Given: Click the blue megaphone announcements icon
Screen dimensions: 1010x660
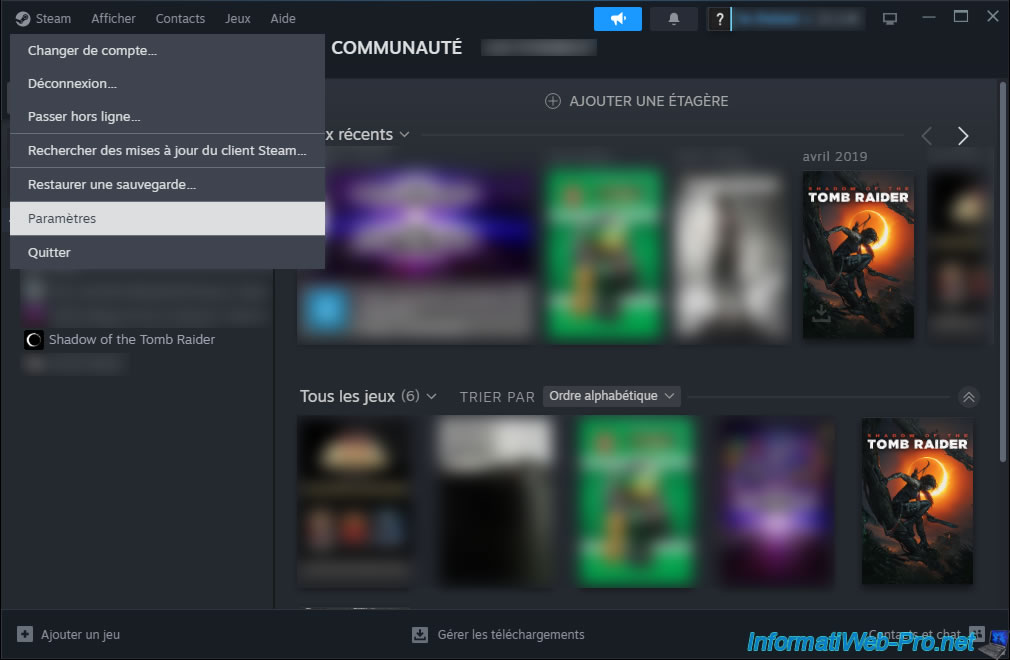Looking at the screenshot, I should [x=618, y=19].
